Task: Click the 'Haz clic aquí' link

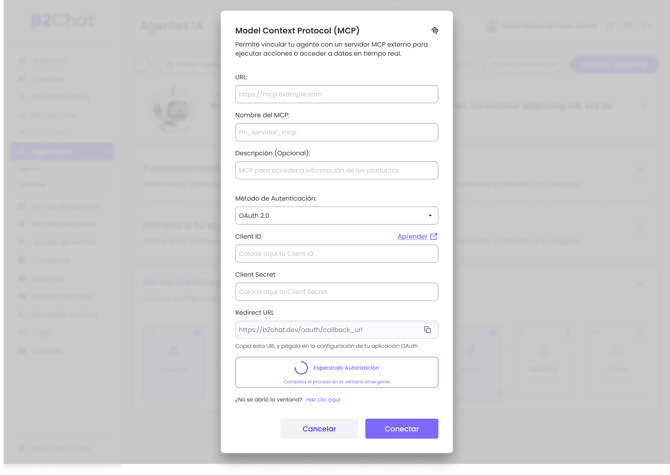Action: pyautogui.click(x=323, y=400)
